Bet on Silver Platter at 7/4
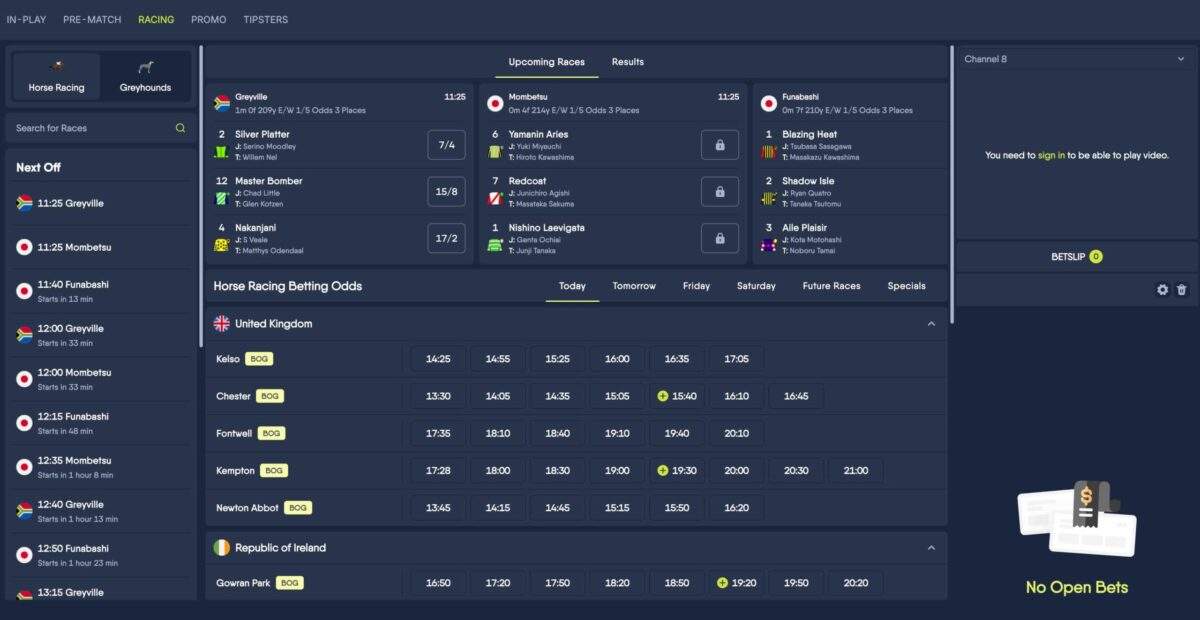 tap(446, 145)
